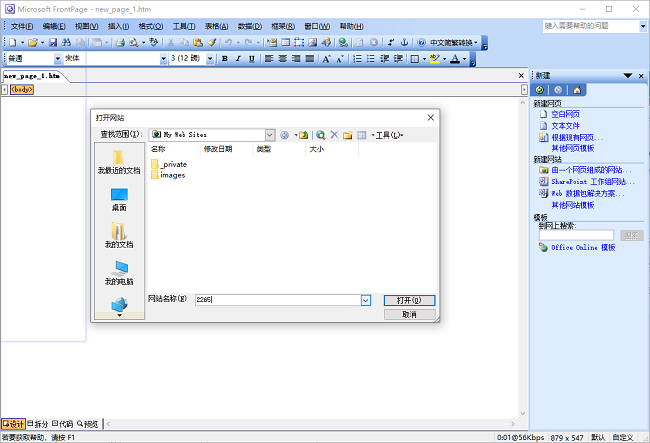
Task: Click the Blank Page link
Action: pos(565,115)
